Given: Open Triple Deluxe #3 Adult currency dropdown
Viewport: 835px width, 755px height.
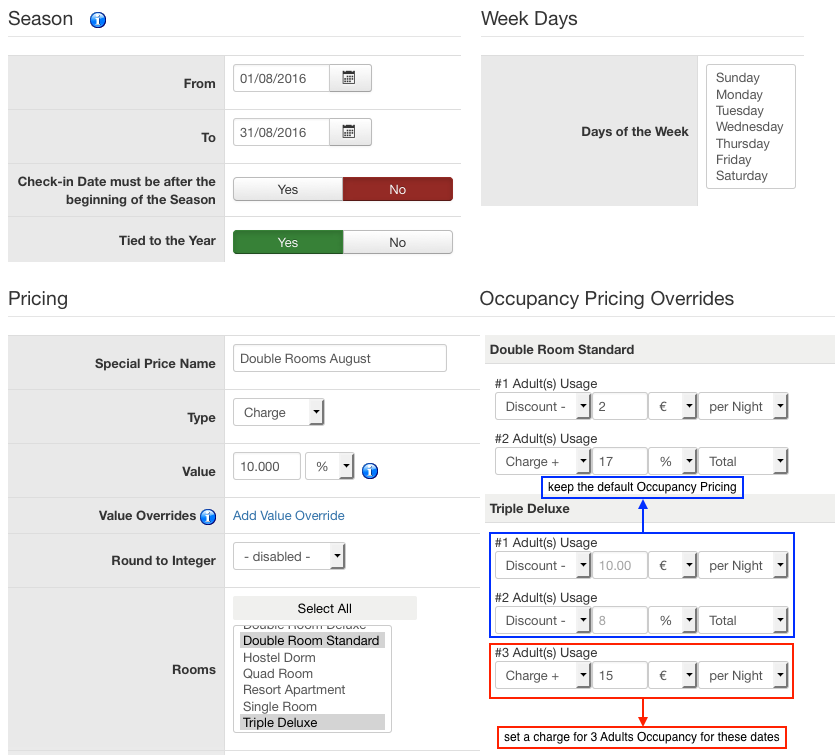Looking at the screenshot, I should point(672,675).
